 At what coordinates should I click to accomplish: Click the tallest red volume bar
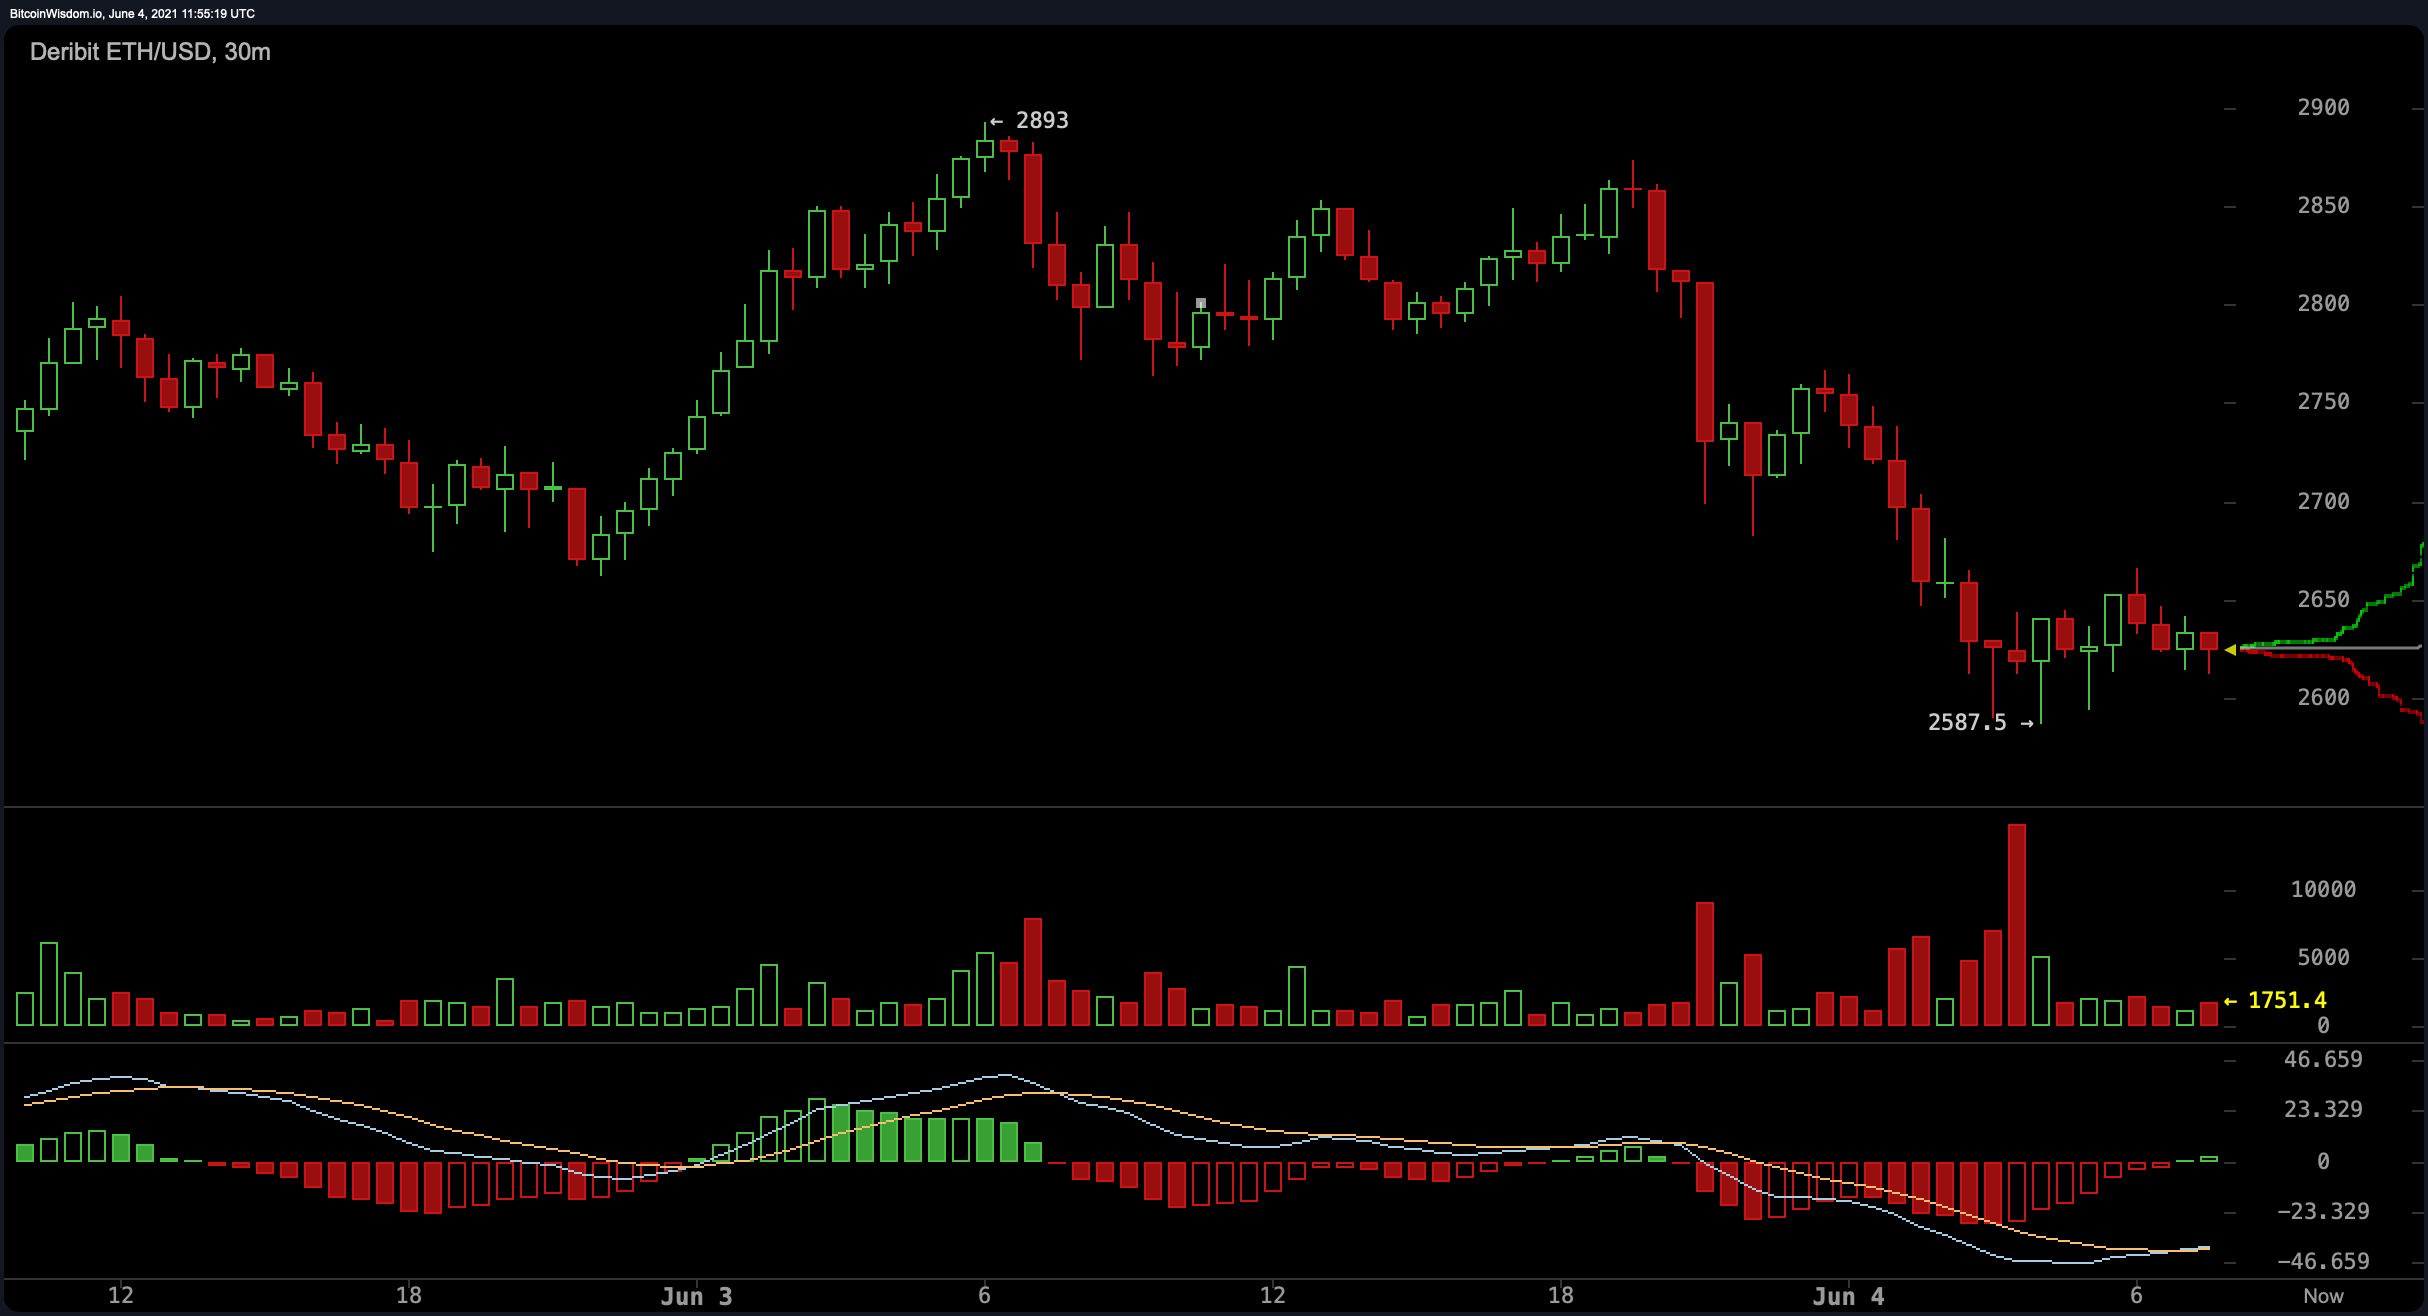[x=2017, y=925]
